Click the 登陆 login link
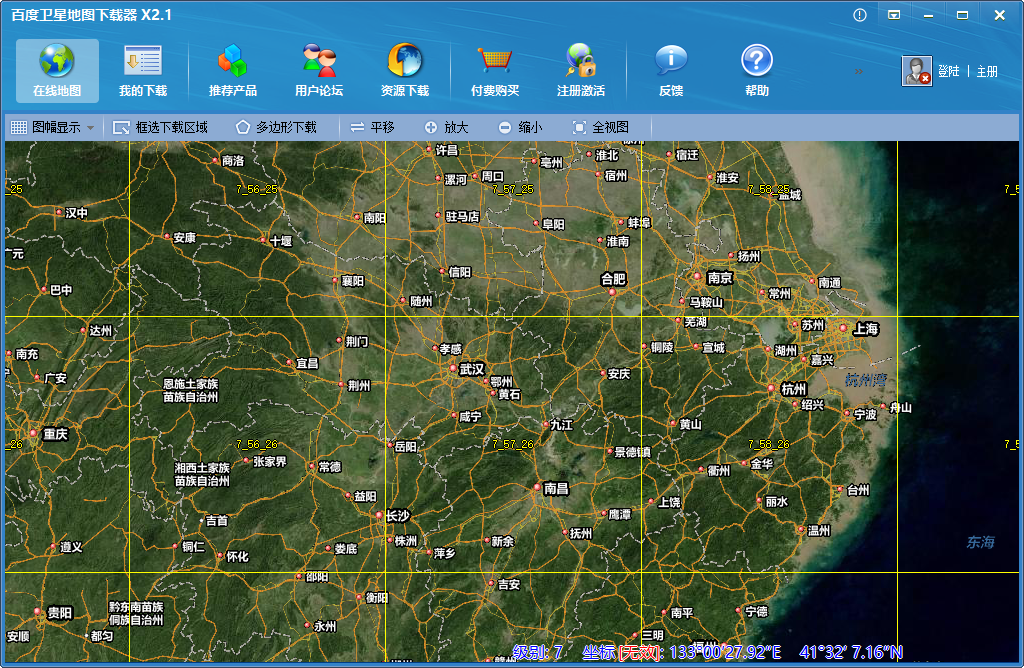 coord(948,72)
